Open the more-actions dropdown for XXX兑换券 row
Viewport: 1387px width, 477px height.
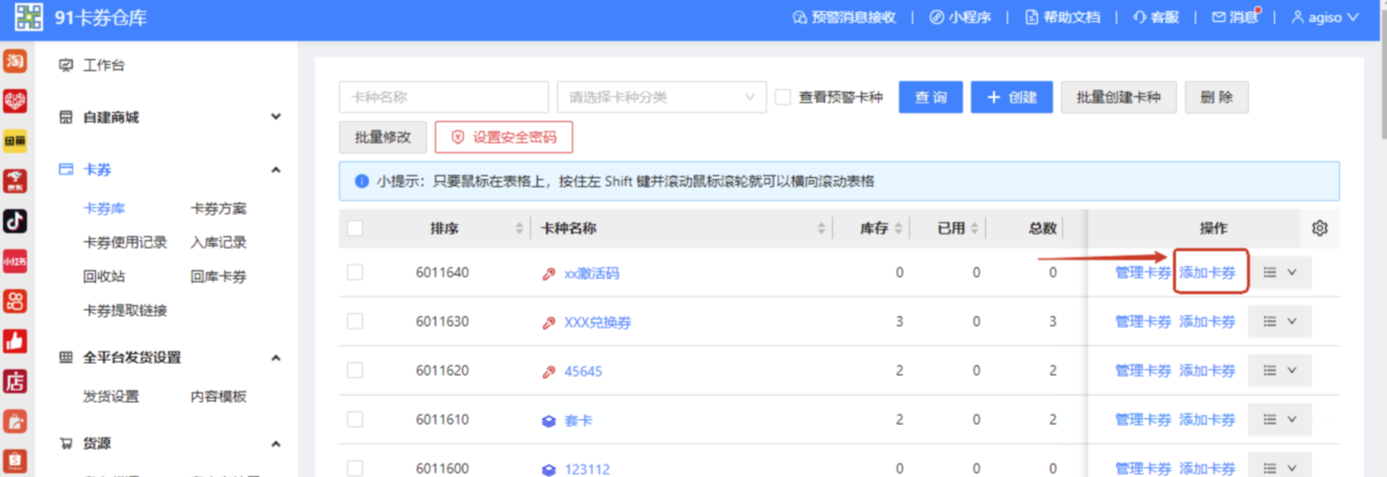point(1279,322)
